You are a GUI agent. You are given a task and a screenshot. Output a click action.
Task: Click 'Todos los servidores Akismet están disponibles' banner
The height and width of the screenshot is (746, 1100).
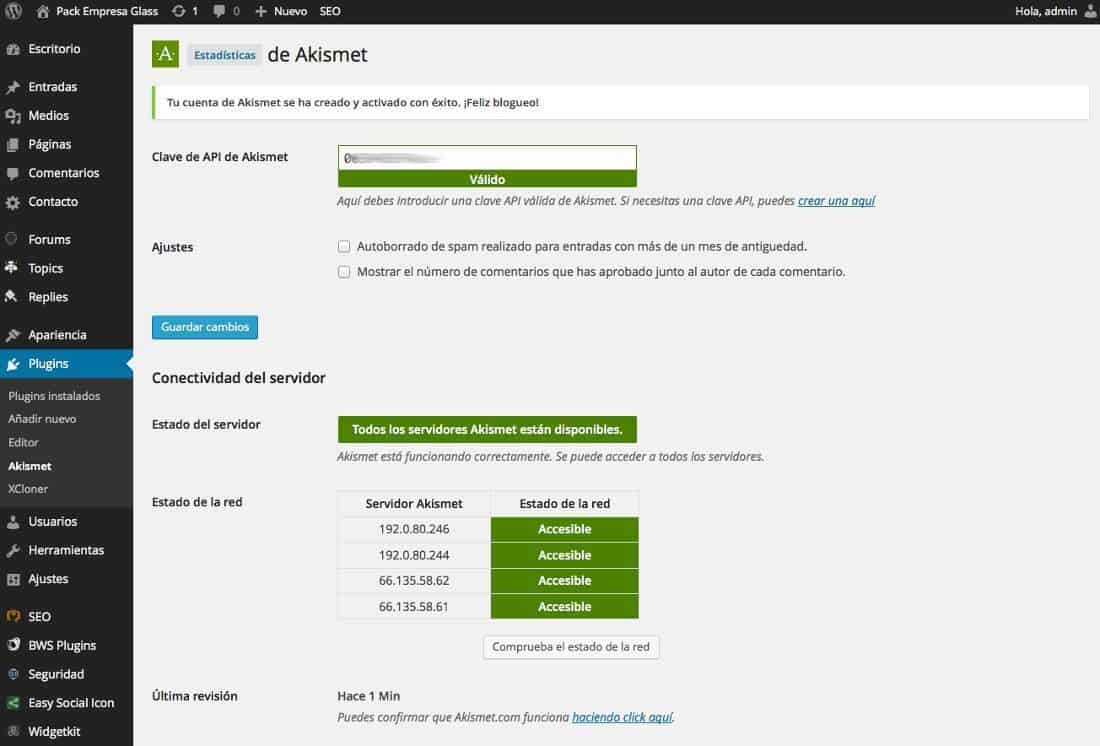coord(487,429)
